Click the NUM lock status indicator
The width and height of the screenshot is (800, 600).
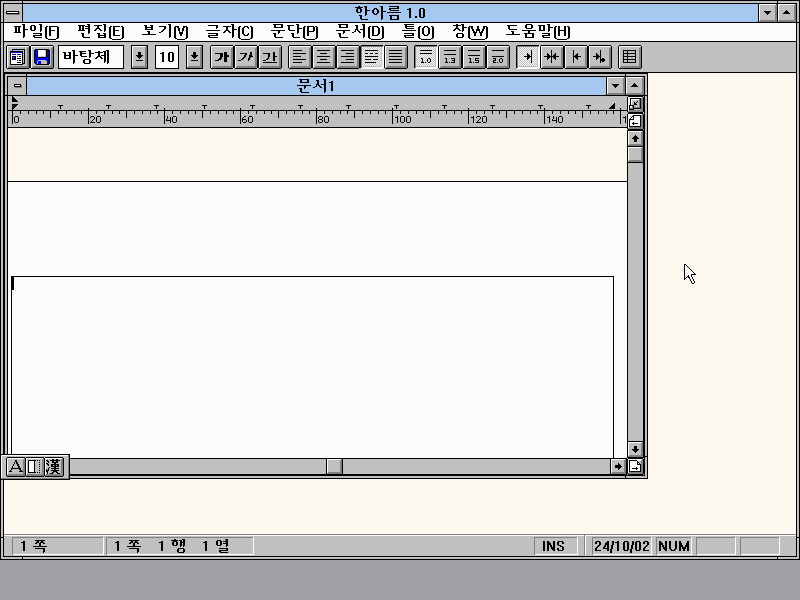coord(673,546)
